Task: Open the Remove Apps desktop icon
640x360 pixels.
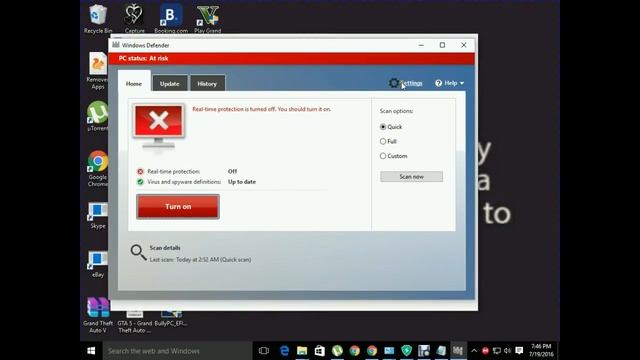Action: coord(98,71)
